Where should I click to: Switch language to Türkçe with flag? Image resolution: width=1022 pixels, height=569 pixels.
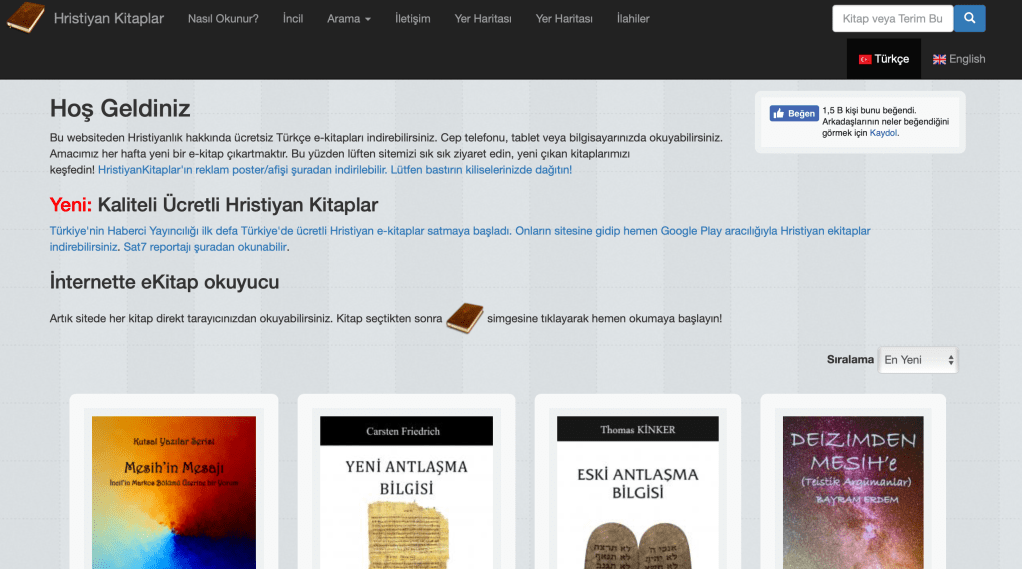click(x=884, y=59)
